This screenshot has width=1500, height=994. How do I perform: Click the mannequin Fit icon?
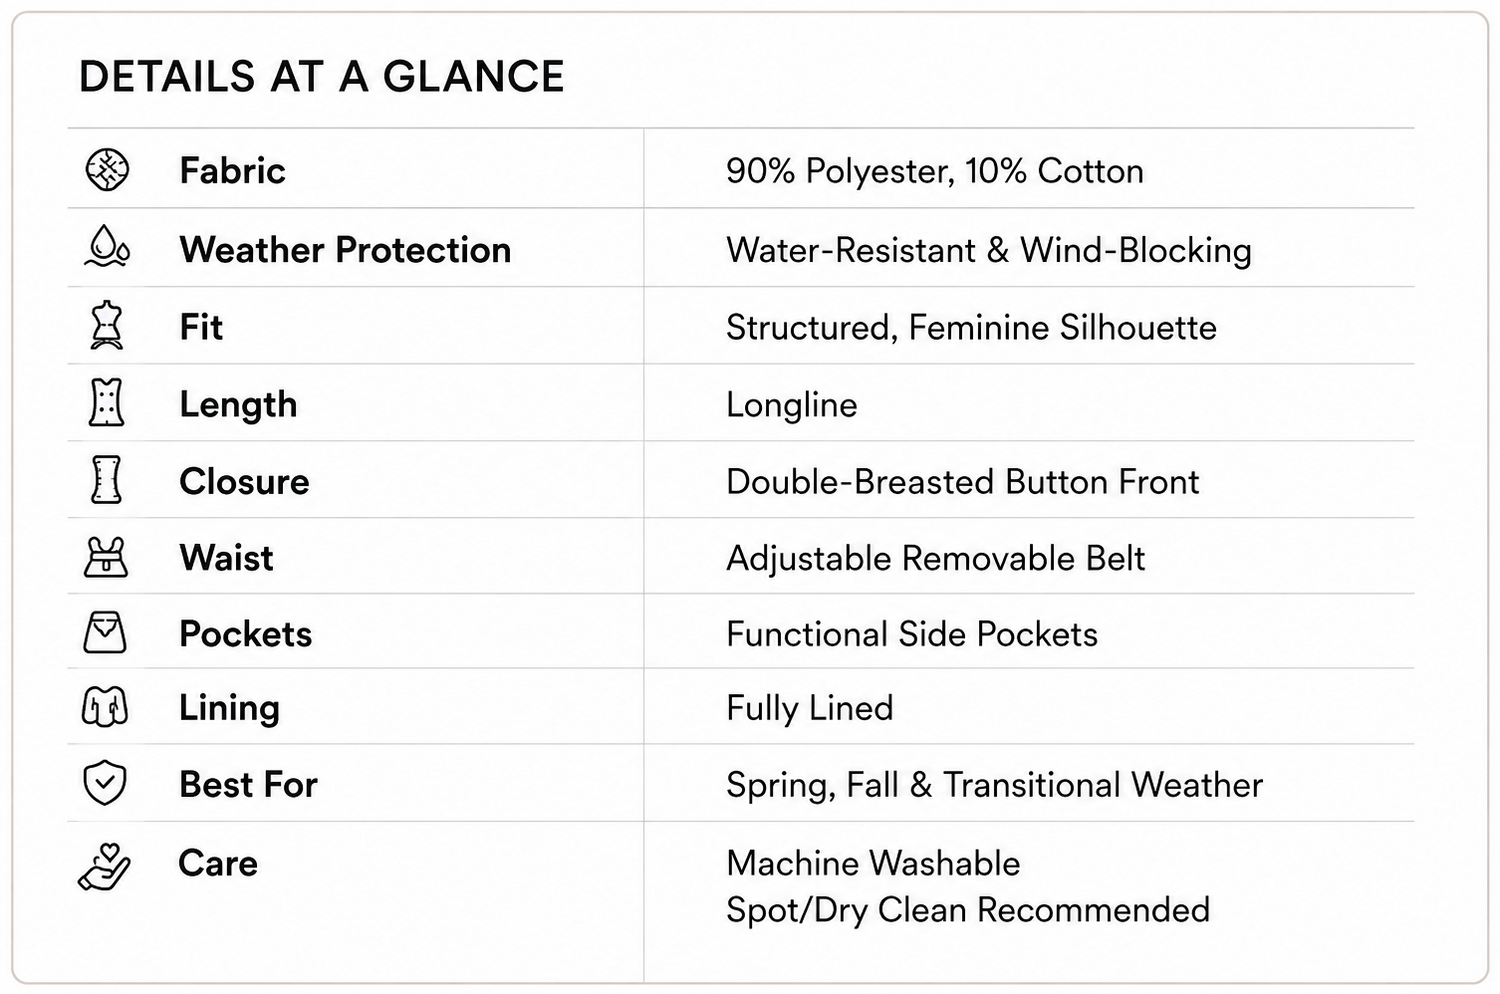(x=106, y=325)
